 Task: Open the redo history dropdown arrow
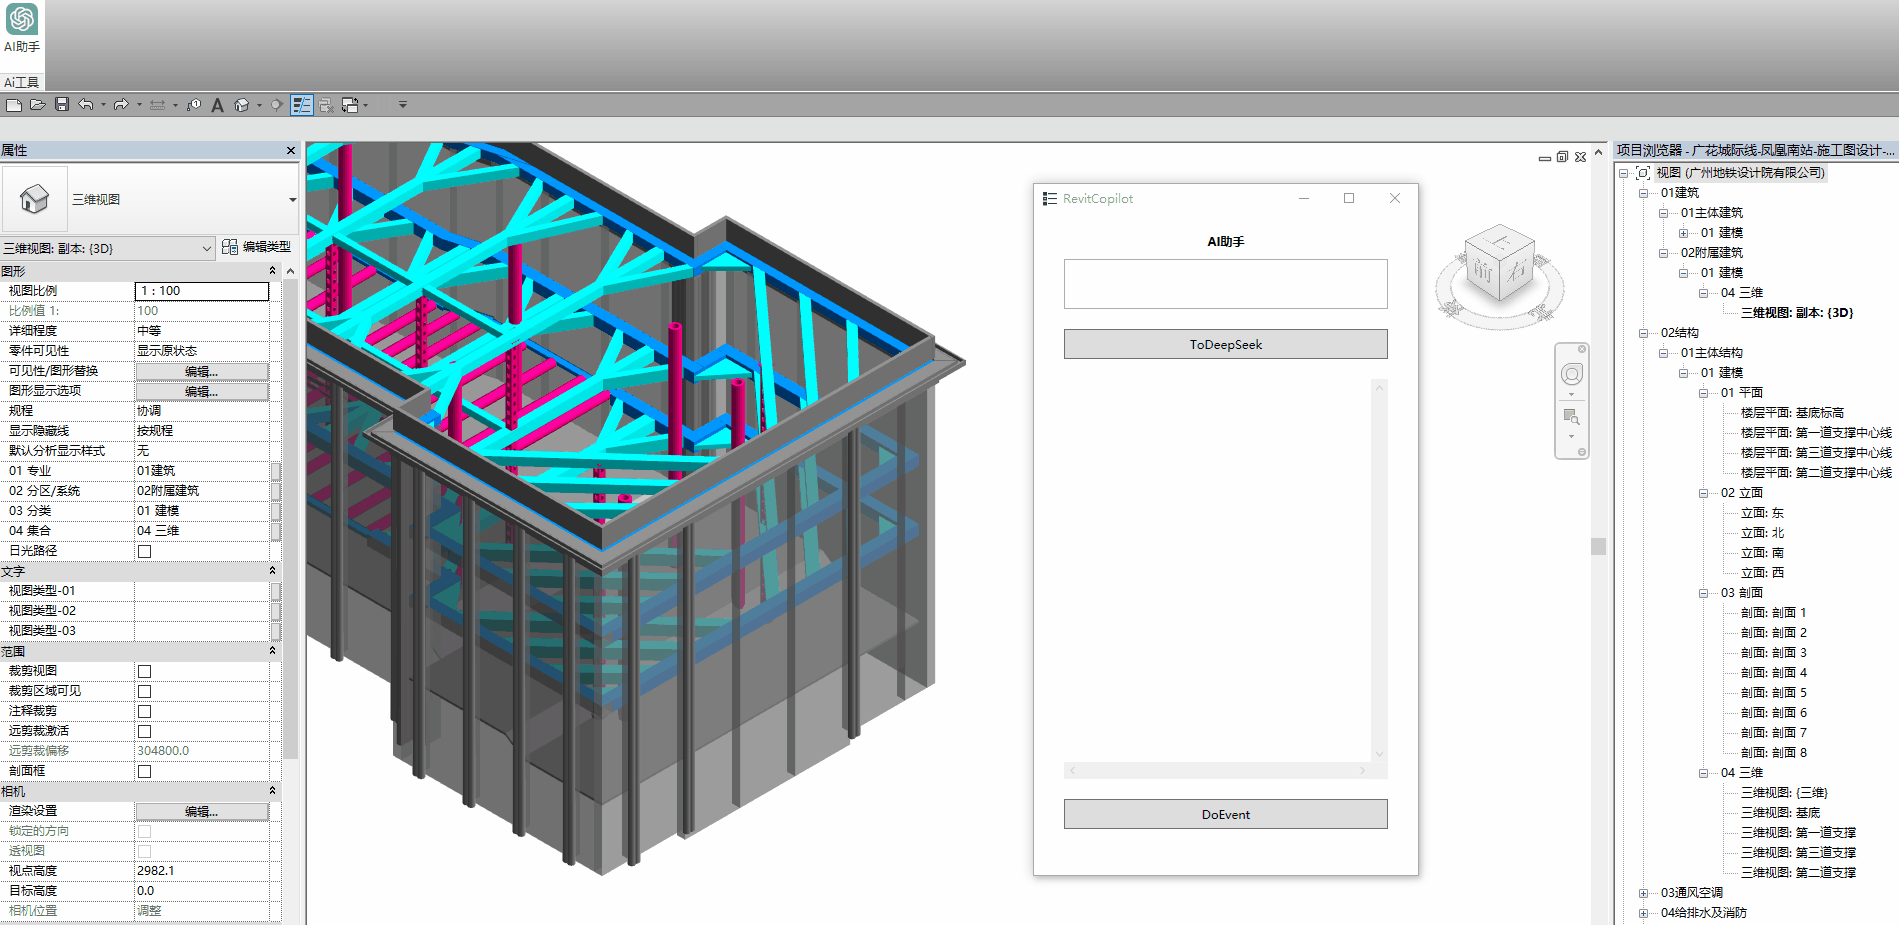139,105
